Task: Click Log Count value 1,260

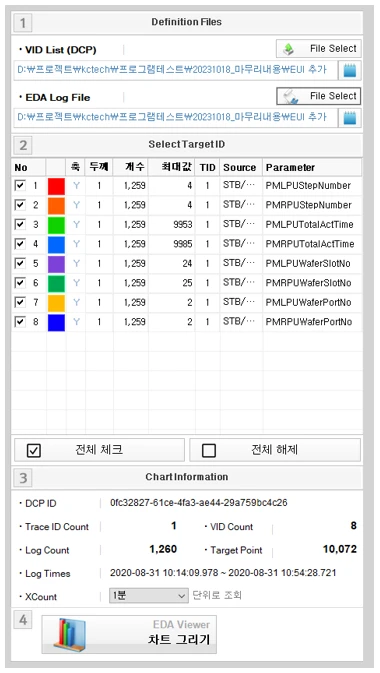Action: pos(163,549)
